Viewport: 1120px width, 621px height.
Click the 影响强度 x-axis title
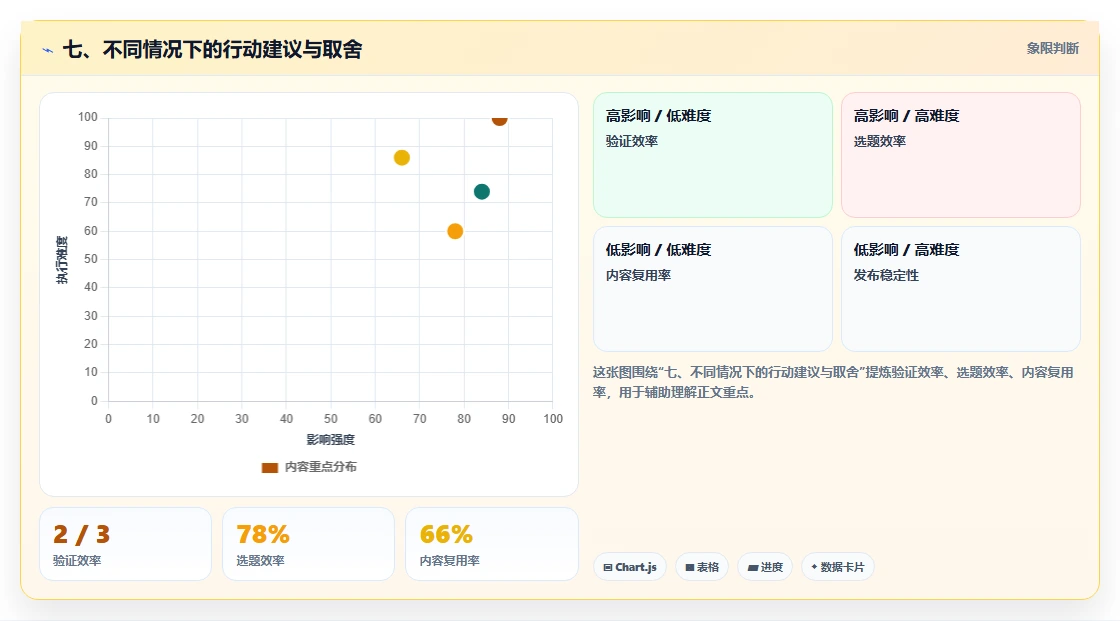(331, 439)
